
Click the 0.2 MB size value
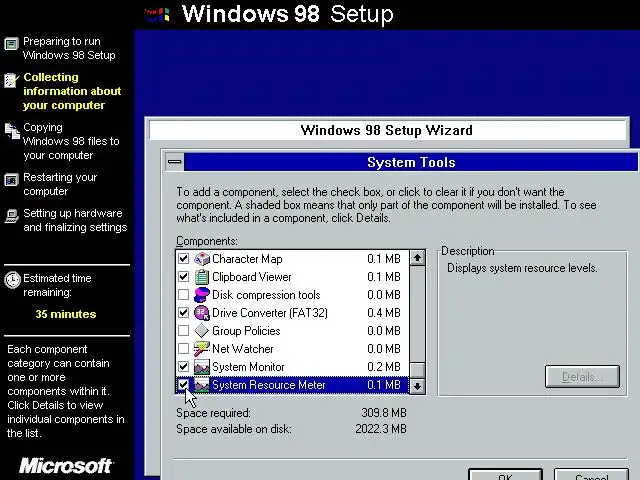click(384, 367)
